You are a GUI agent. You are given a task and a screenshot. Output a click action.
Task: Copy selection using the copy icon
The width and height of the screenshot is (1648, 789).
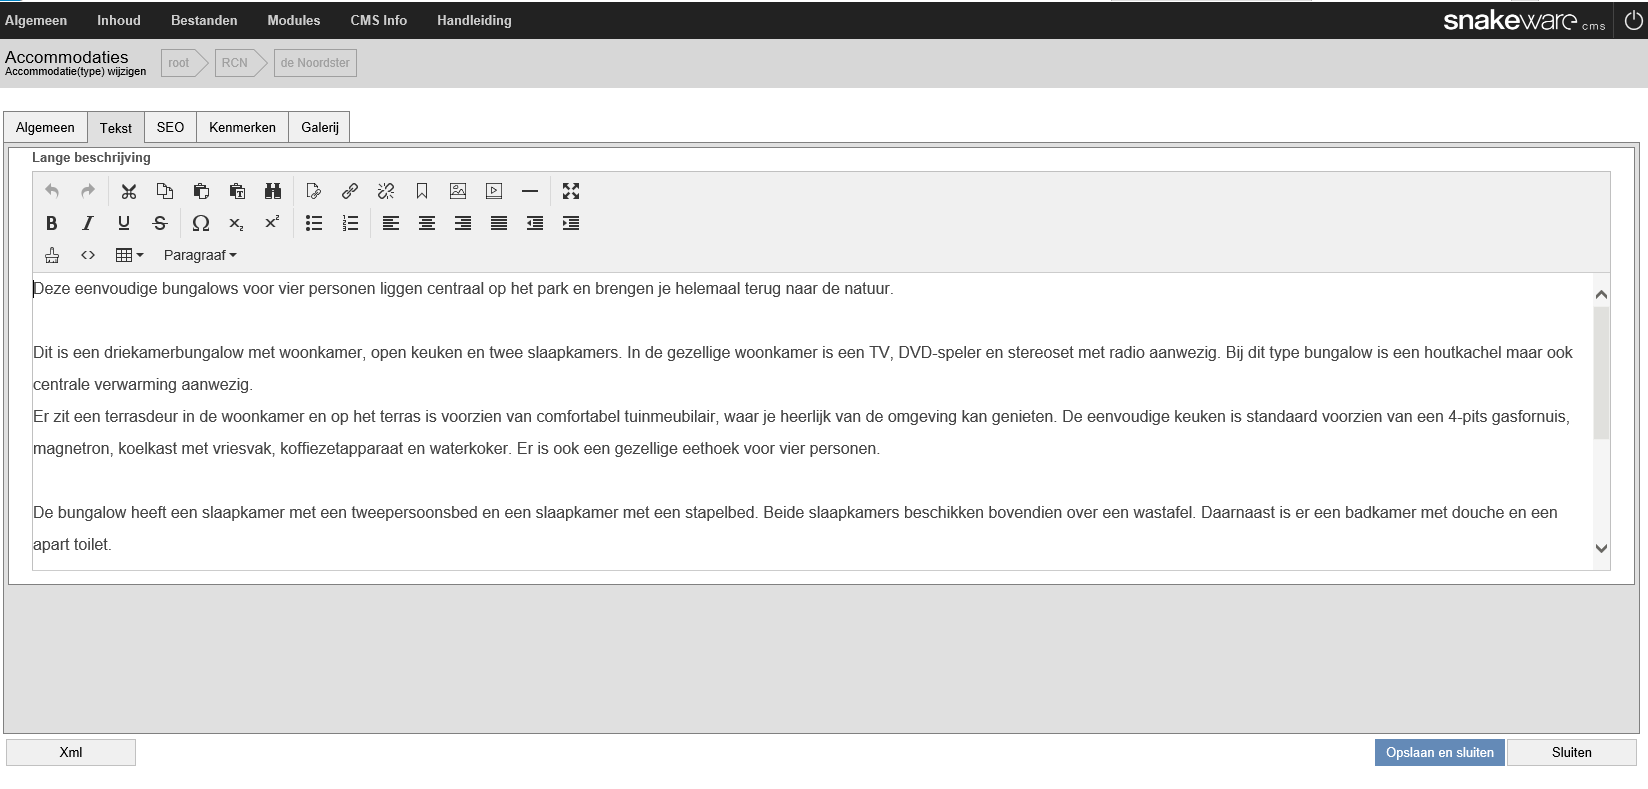pos(165,191)
